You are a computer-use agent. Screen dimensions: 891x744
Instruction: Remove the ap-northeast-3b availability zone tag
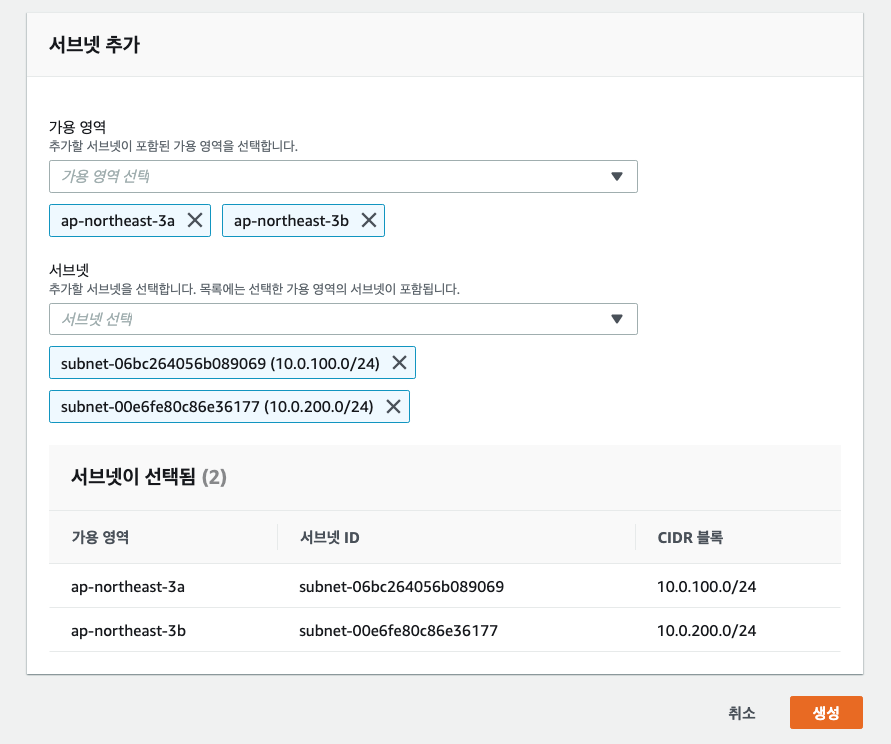[x=369, y=221]
